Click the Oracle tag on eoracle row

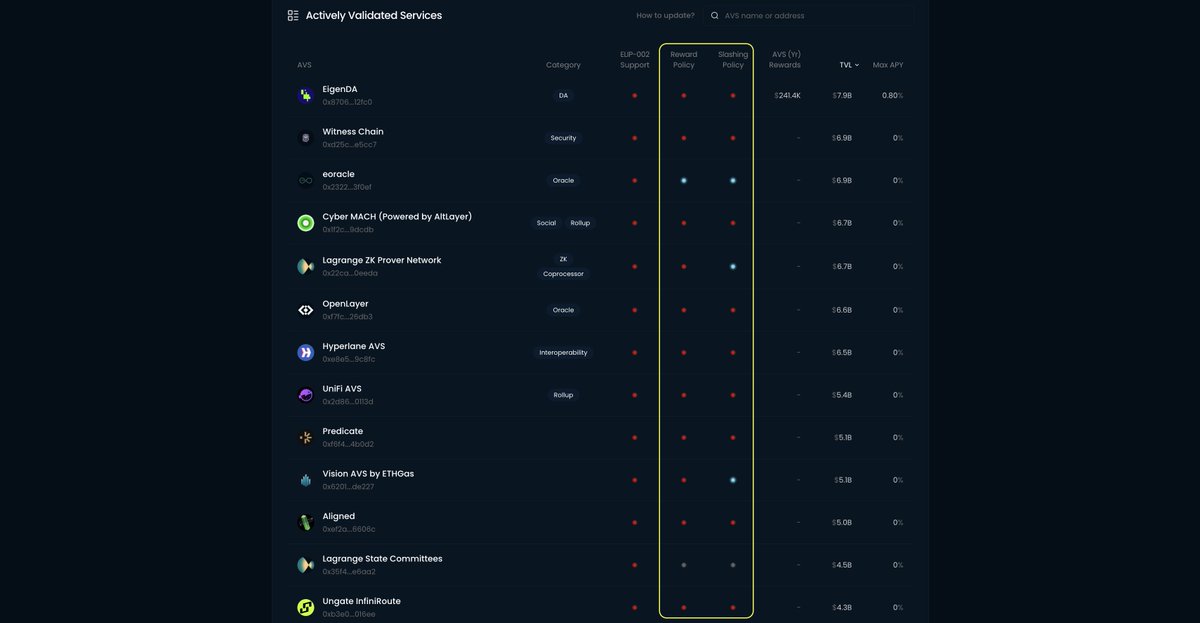[x=563, y=181]
